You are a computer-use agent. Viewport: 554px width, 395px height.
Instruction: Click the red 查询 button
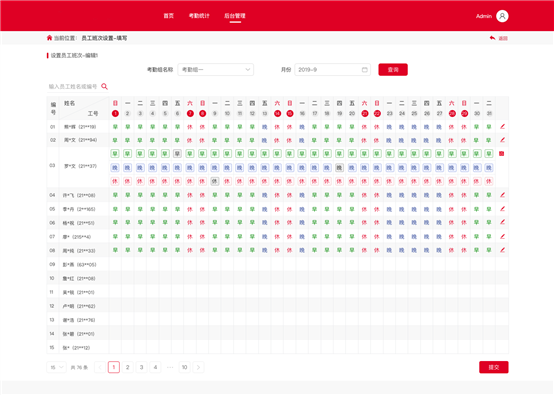[393, 70]
